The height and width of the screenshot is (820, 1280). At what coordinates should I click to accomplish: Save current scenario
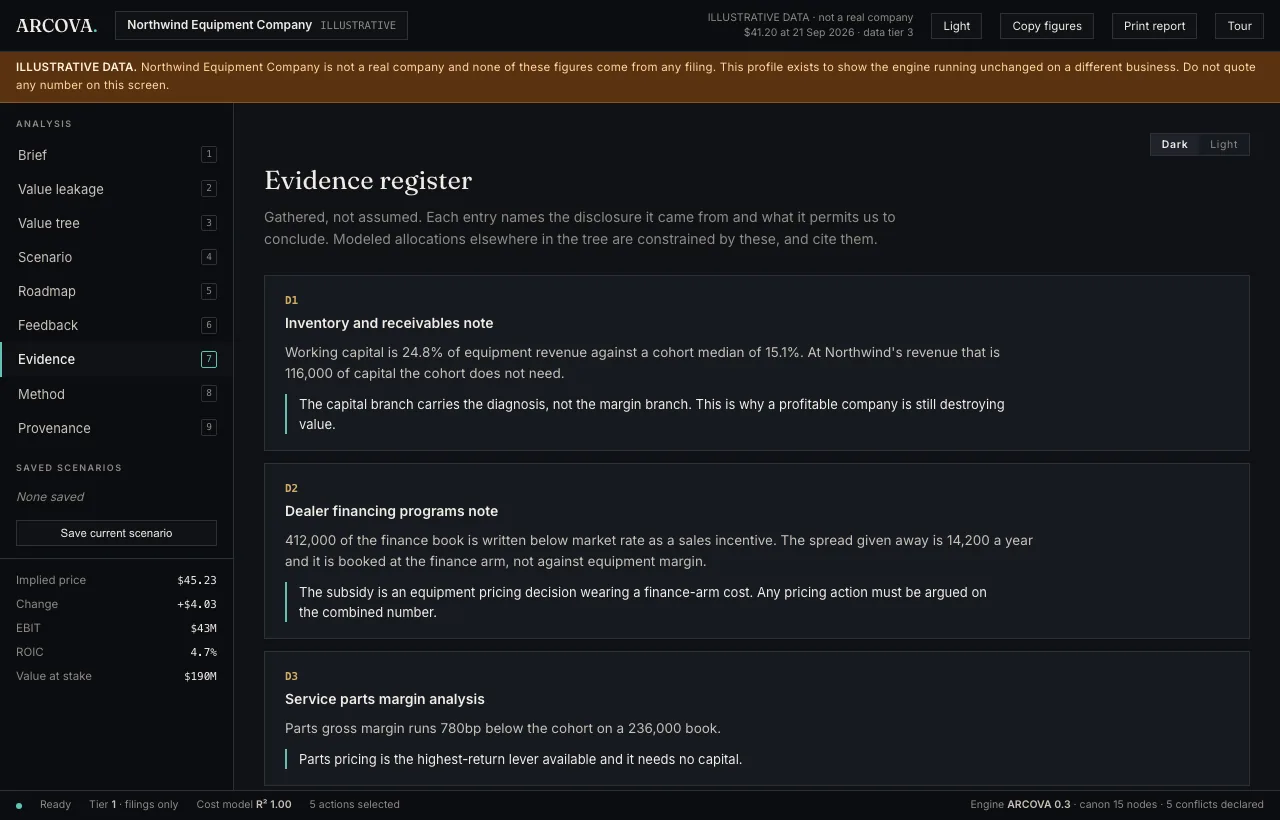pyautogui.click(x=116, y=533)
